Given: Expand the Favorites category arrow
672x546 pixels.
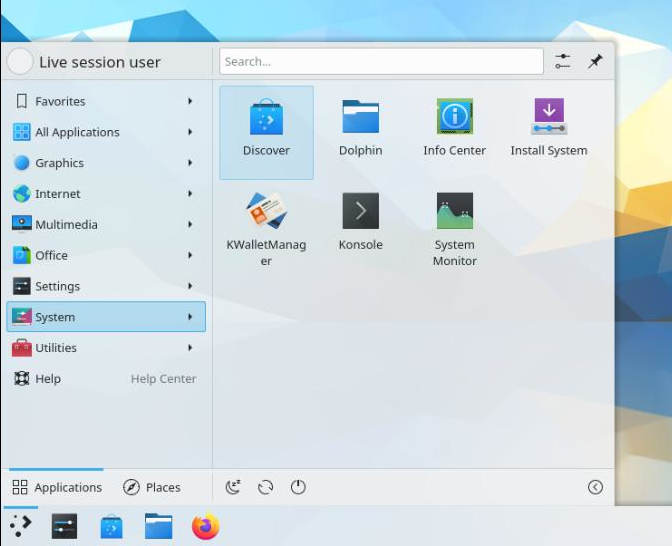Looking at the screenshot, I should click(190, 101).
